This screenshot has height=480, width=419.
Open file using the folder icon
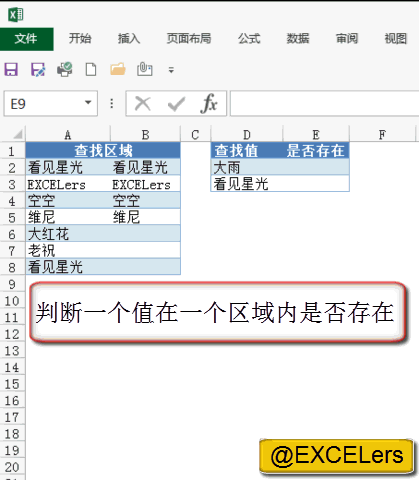click(118, 69)
